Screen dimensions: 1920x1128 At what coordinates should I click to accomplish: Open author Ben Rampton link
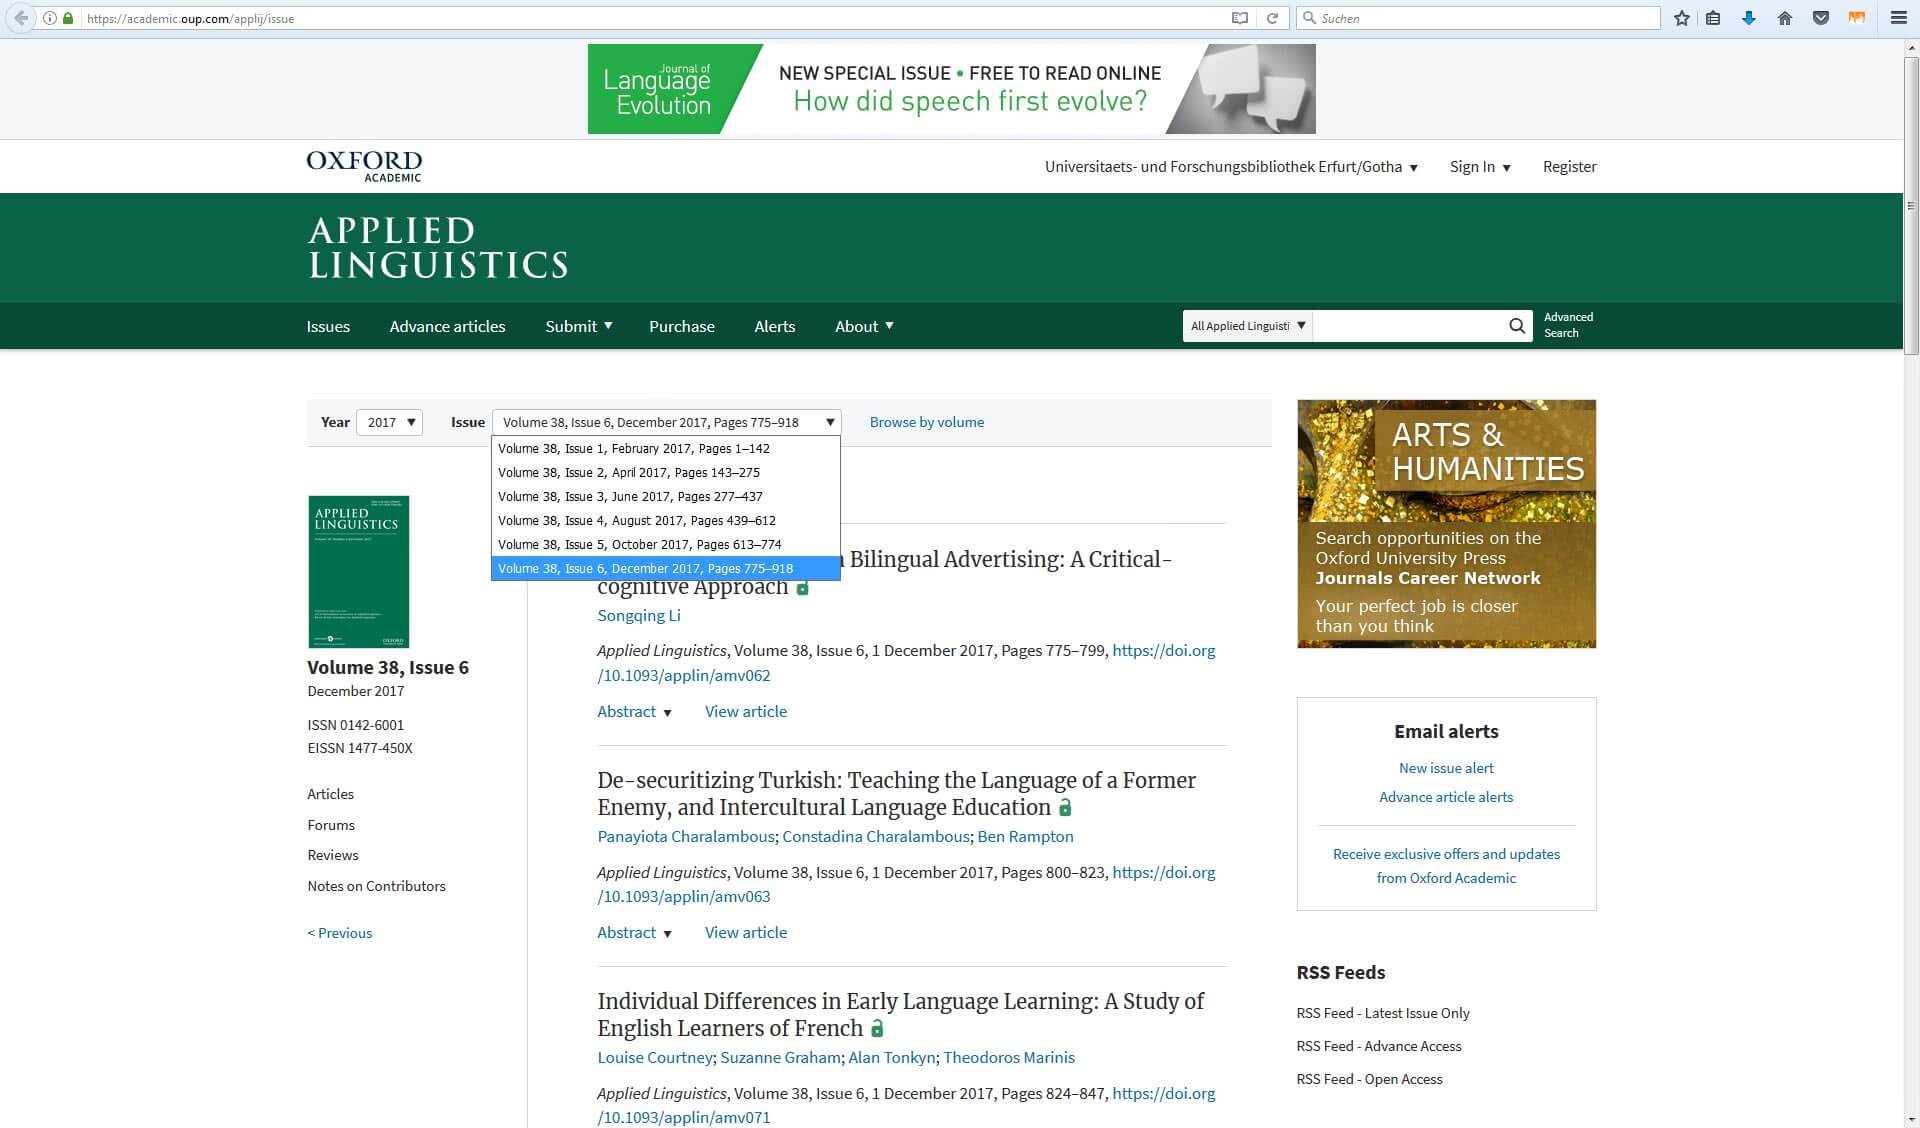click(1025, 836)
